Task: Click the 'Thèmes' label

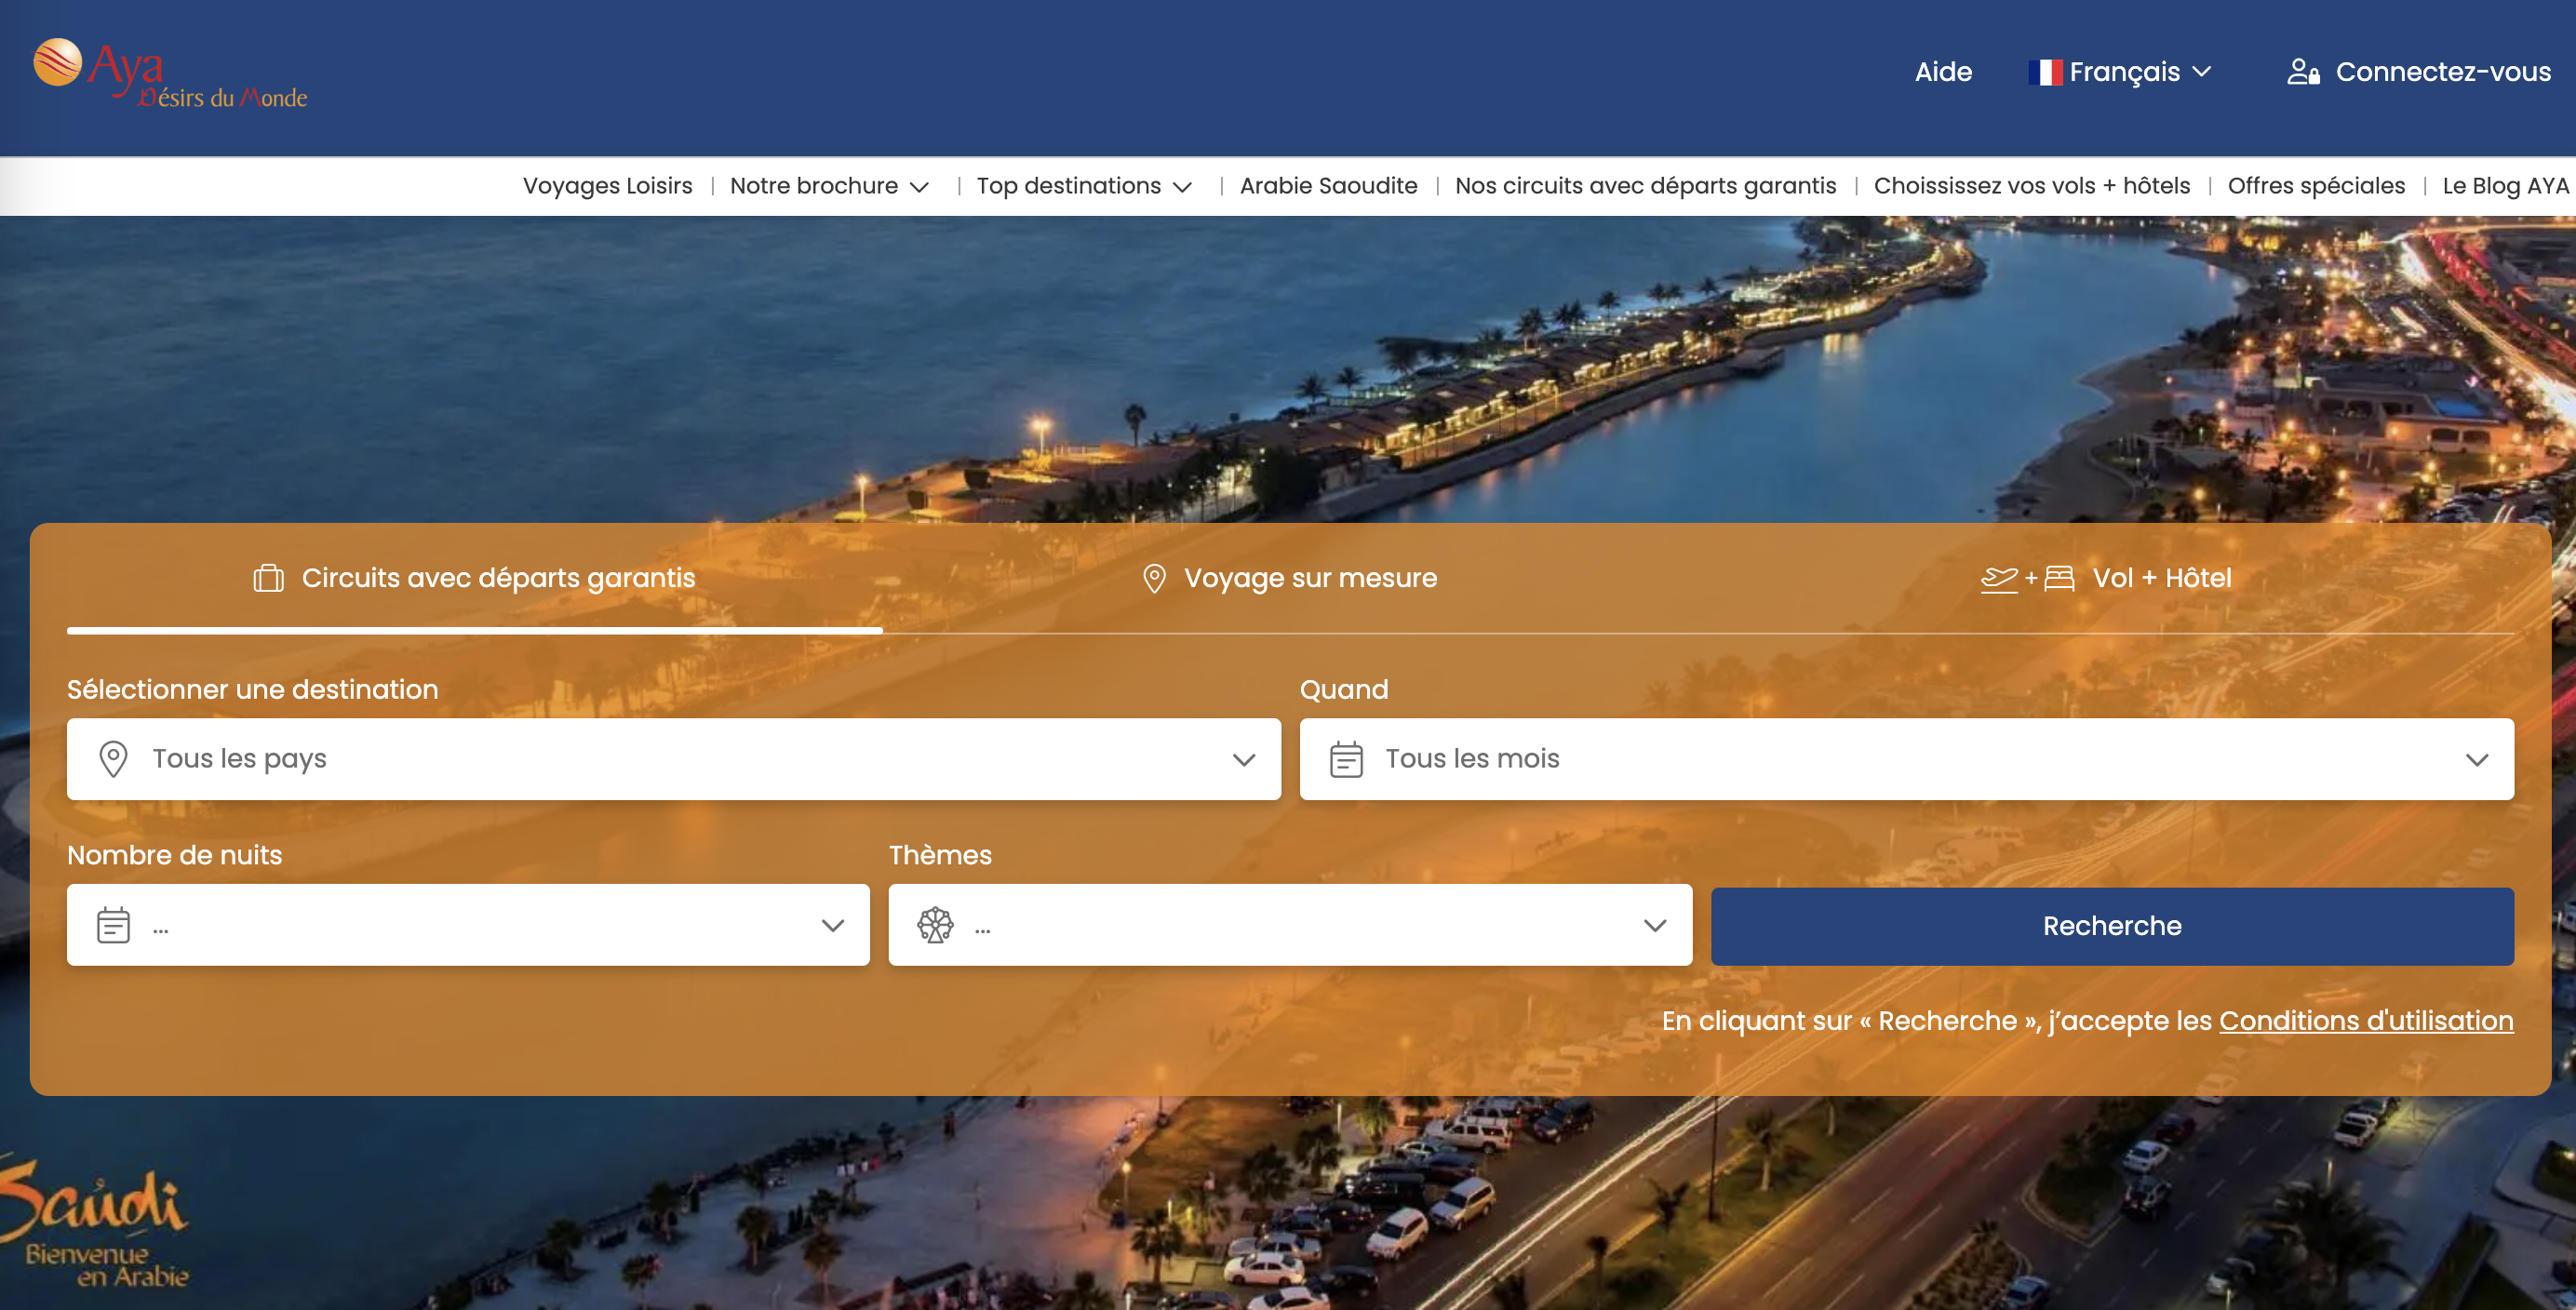Action: [x=940, y=855]
